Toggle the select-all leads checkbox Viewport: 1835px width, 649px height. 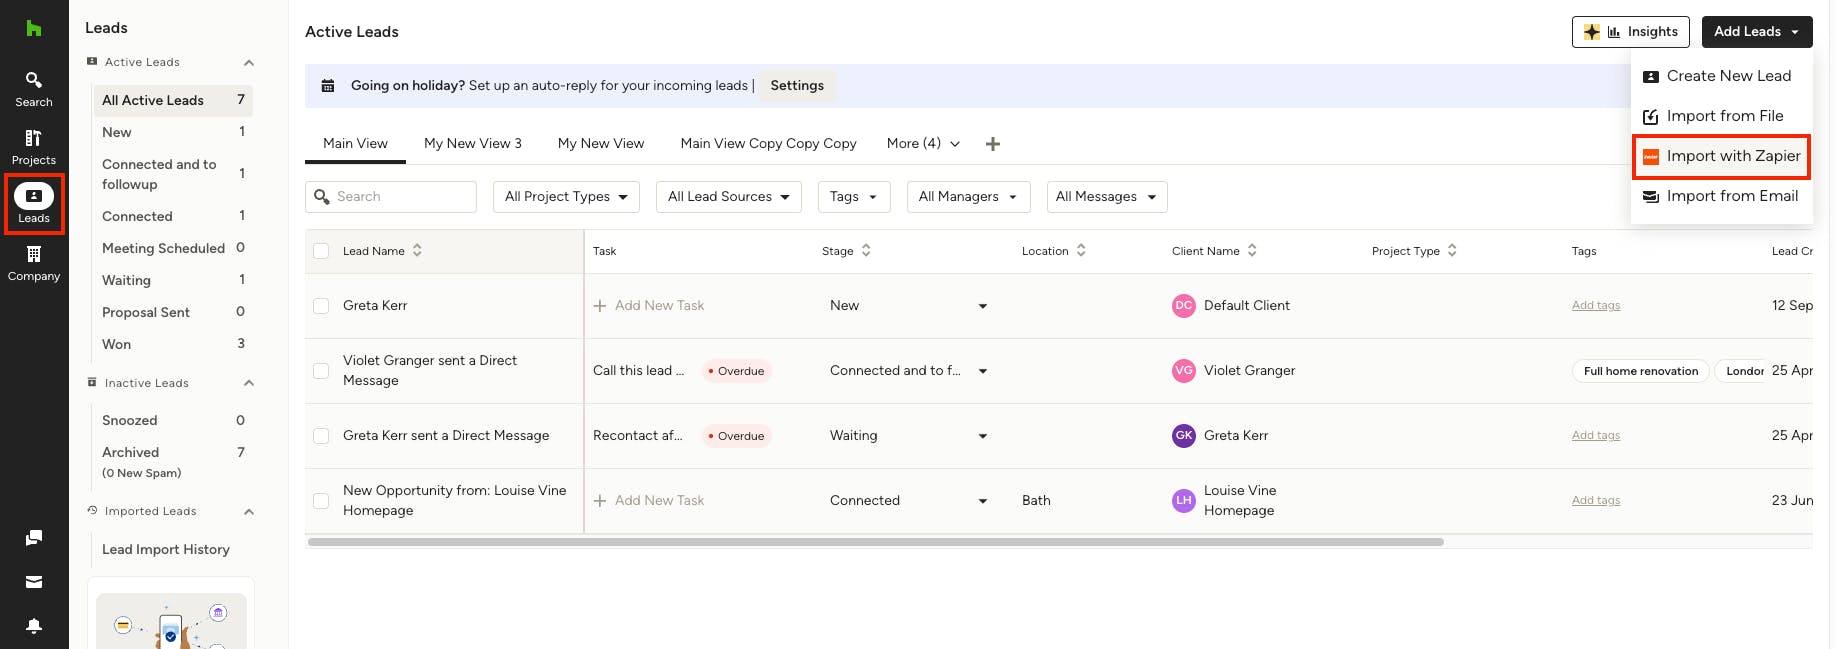point(321,251)
